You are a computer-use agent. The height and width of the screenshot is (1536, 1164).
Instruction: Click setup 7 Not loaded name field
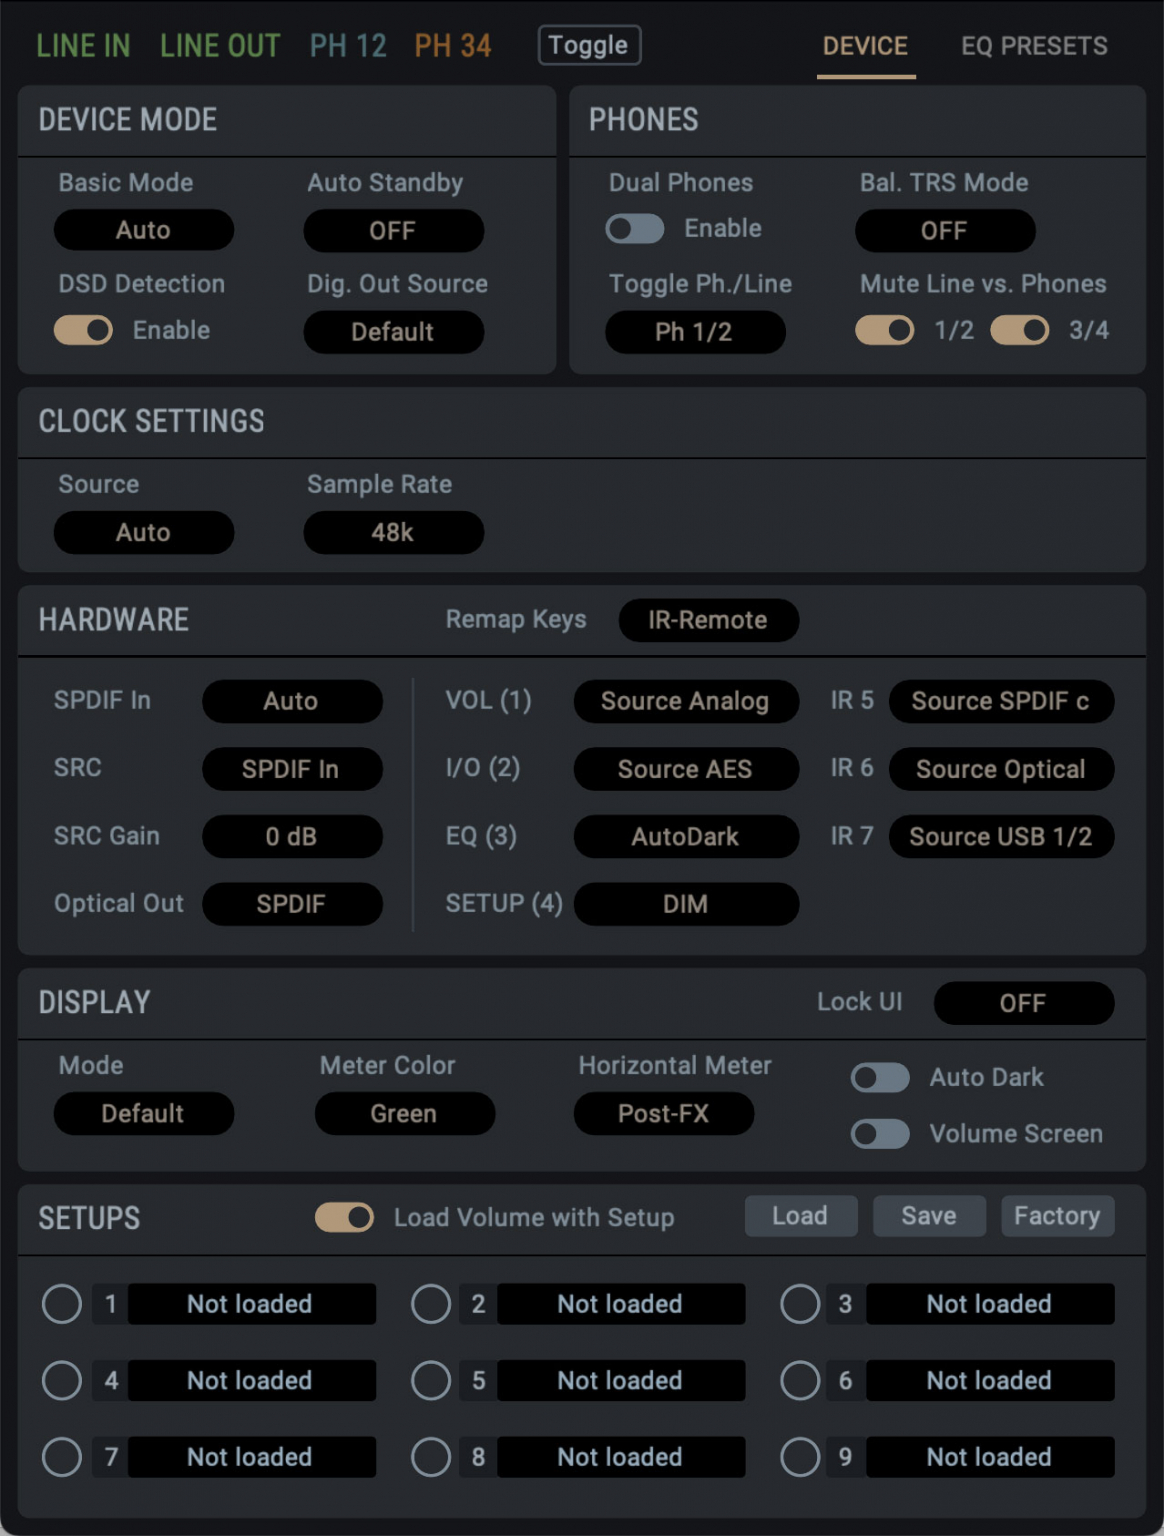252,1457
